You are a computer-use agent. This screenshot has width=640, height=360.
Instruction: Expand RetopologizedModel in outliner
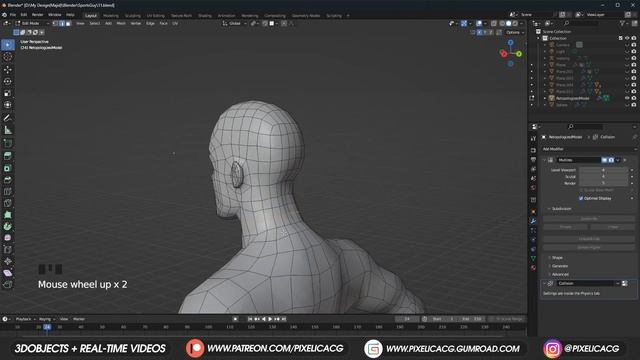(x=545, y=98)
